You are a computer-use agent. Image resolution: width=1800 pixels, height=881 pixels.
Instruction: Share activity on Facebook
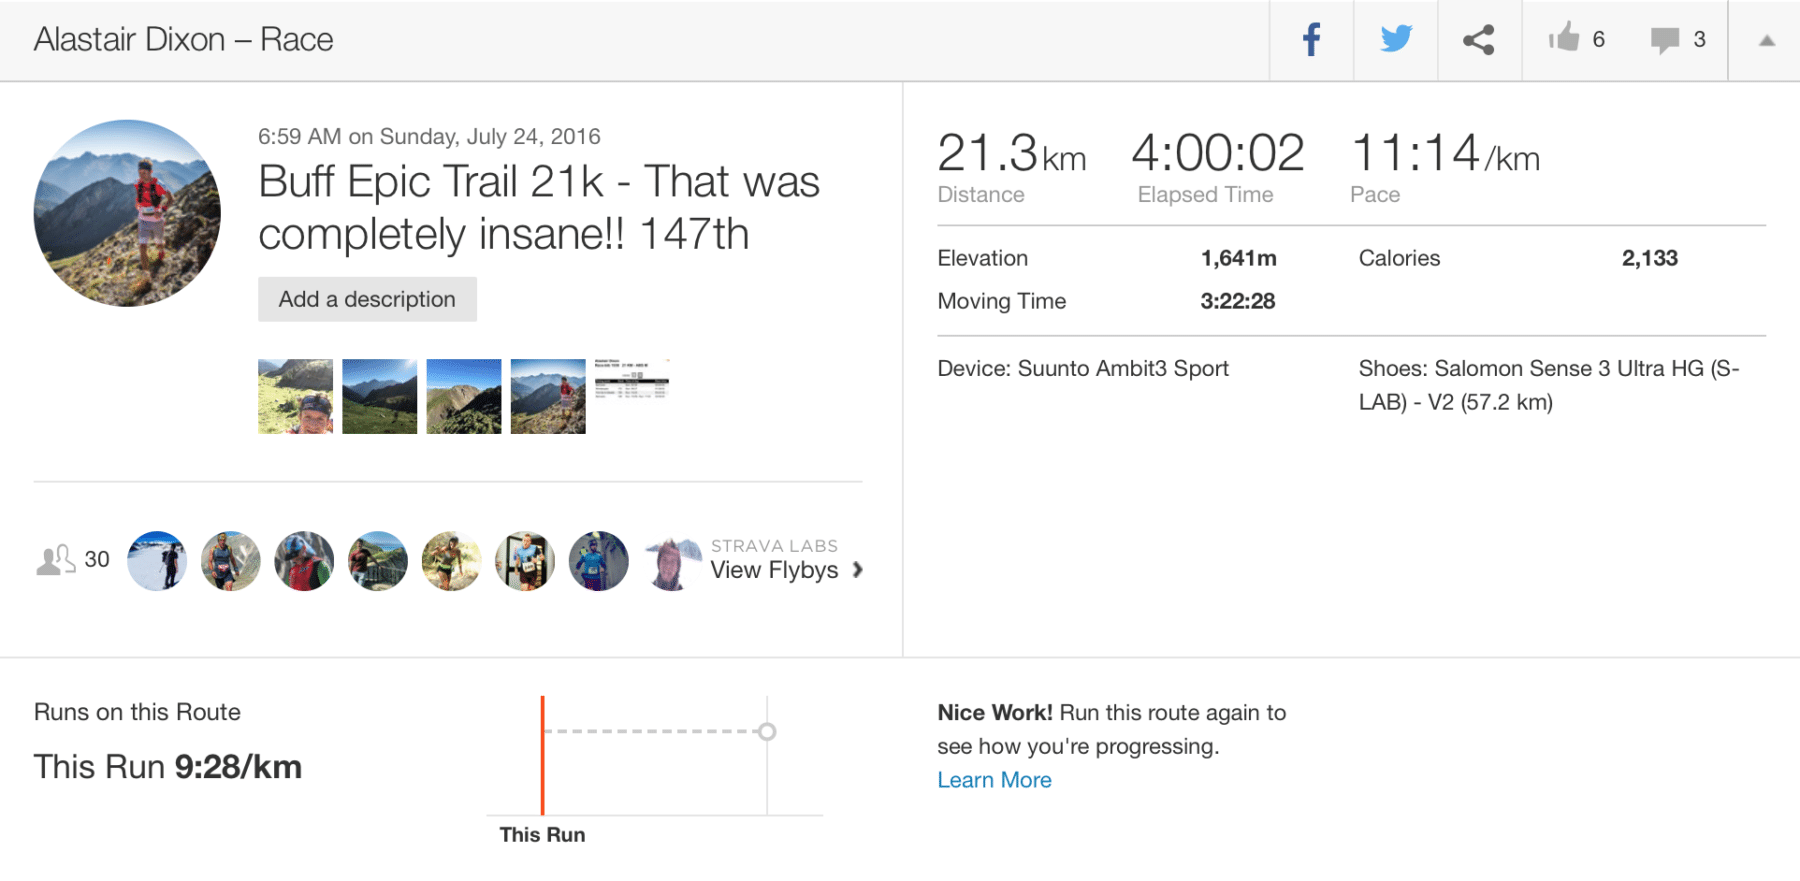pos(1311,40)
